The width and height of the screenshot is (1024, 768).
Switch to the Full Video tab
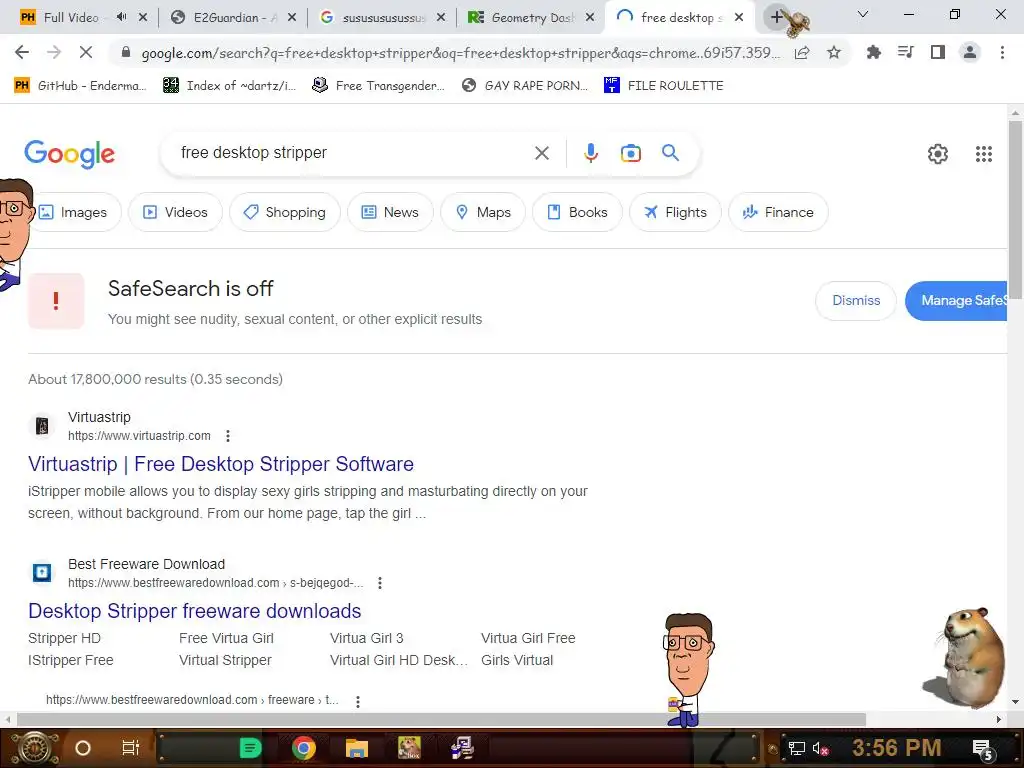(71, 17)
